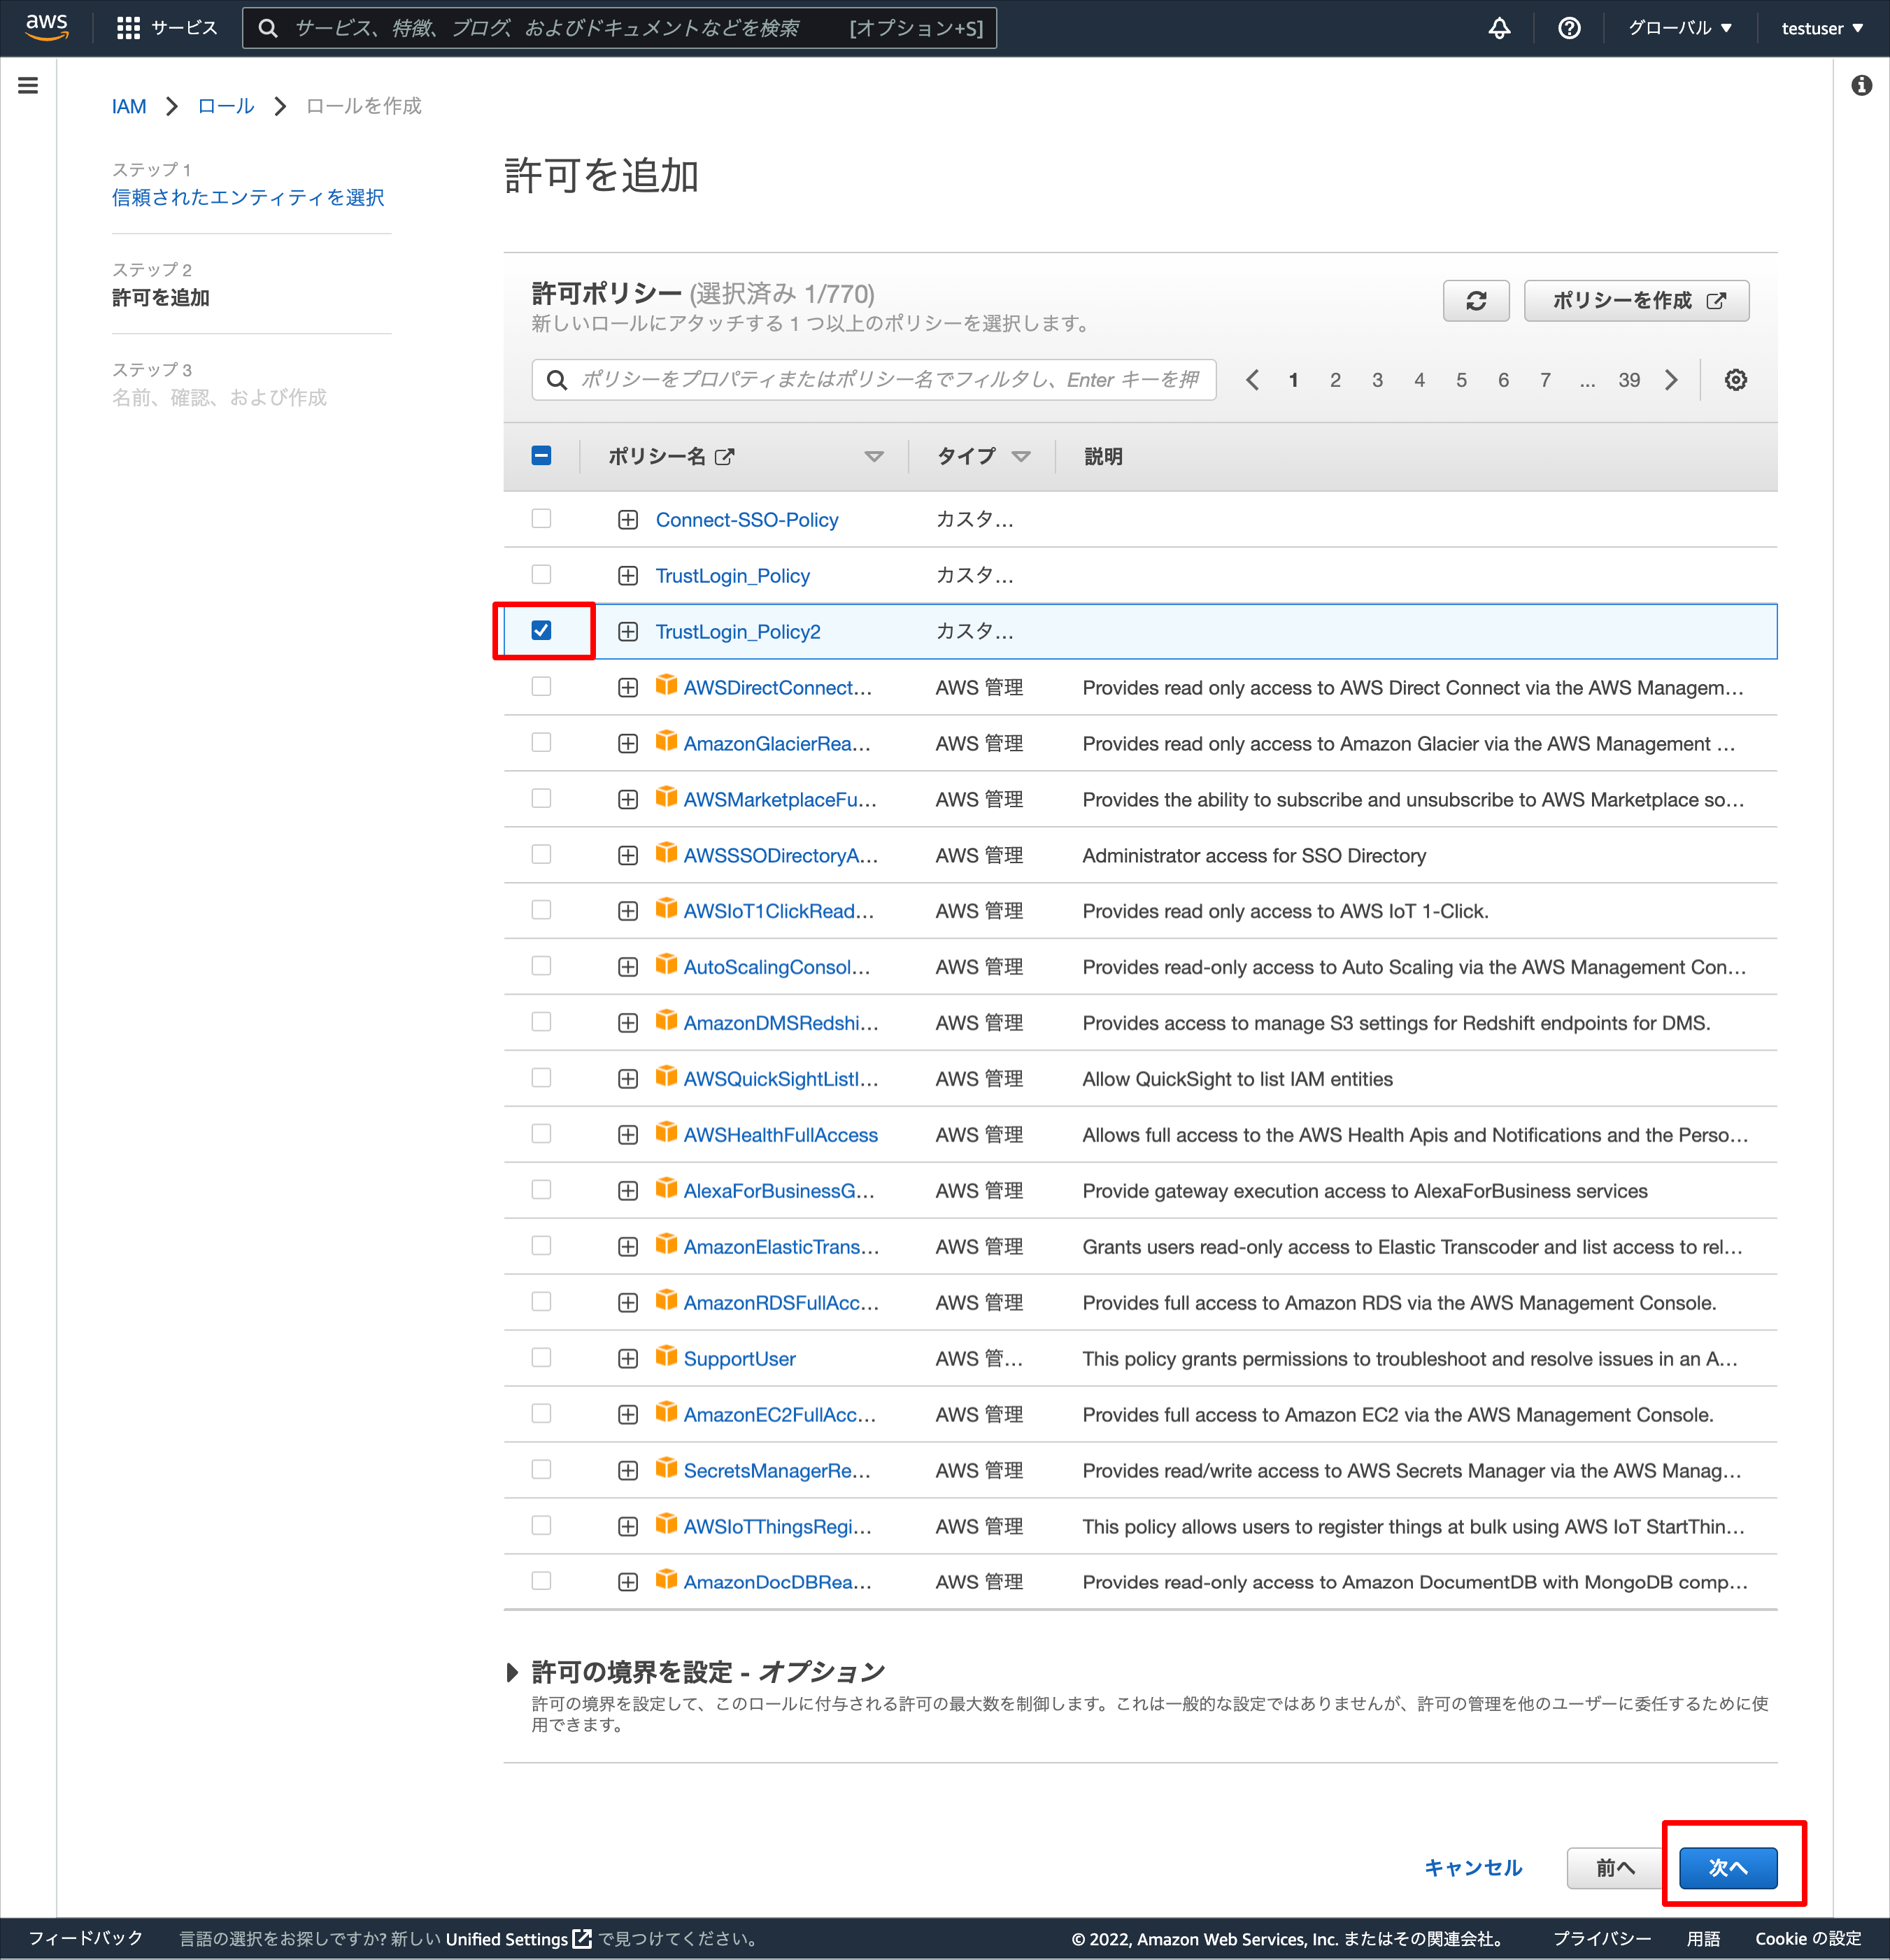Click the AWSMarketplaceFu policy box icon
The width and height of the screenshot is (1890, 1960).
666,797
